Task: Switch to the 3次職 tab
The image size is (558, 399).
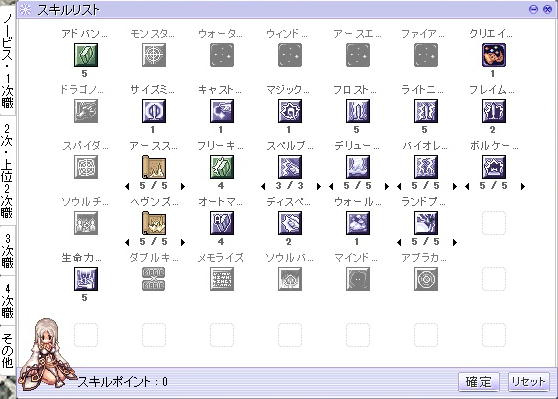Action: [7, 251]
